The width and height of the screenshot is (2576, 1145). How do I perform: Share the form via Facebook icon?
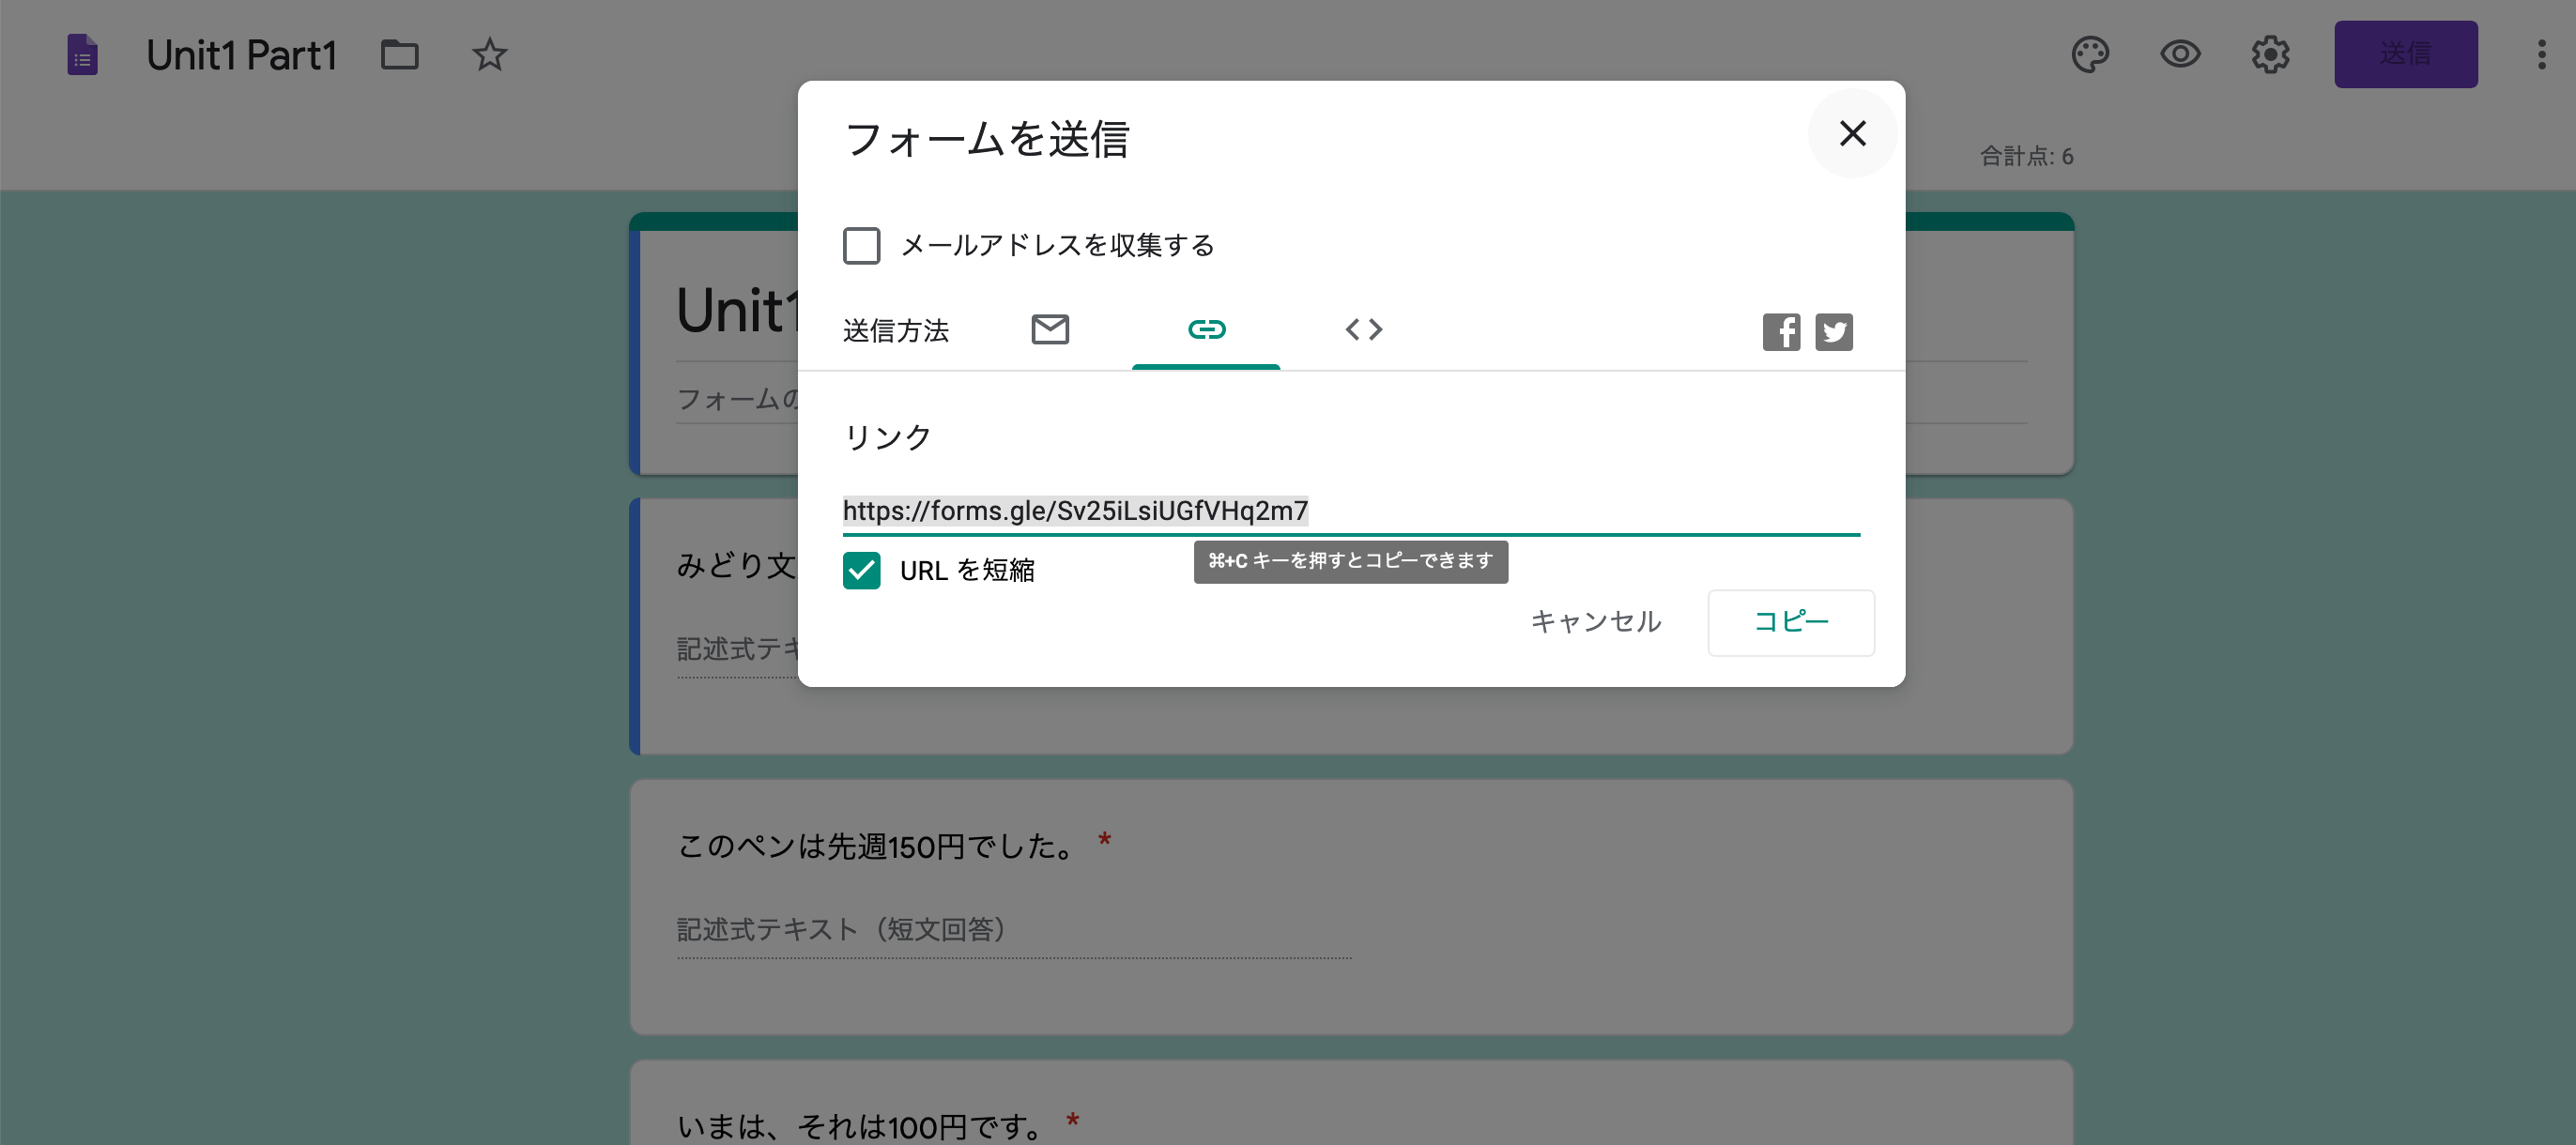tap(1780, 331)
